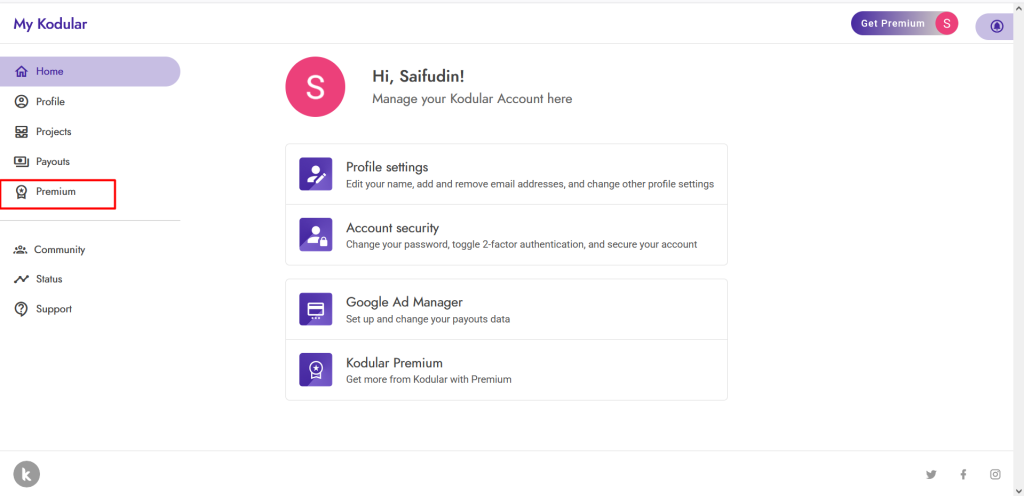The image size is (1024, 496).
Task: Open the Payouts menu label
Action: (x=53, y=161)
